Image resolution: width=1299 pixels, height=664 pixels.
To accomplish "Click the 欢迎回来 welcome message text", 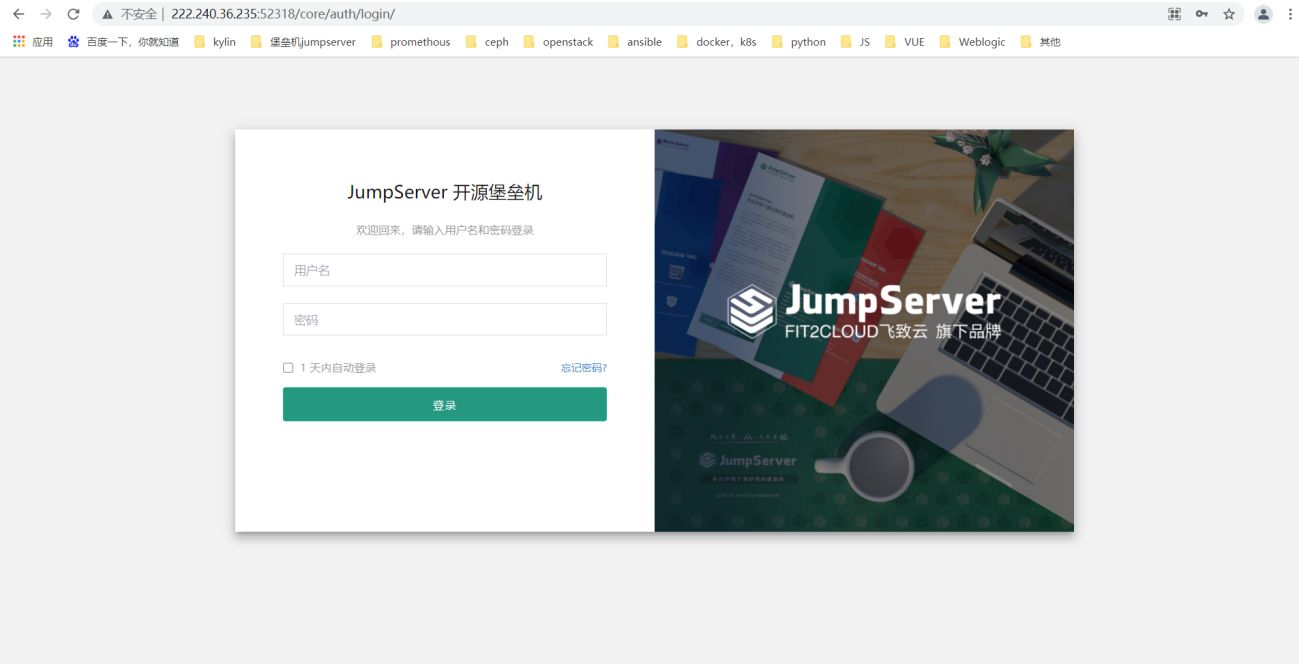I will (x=445, y=230).
